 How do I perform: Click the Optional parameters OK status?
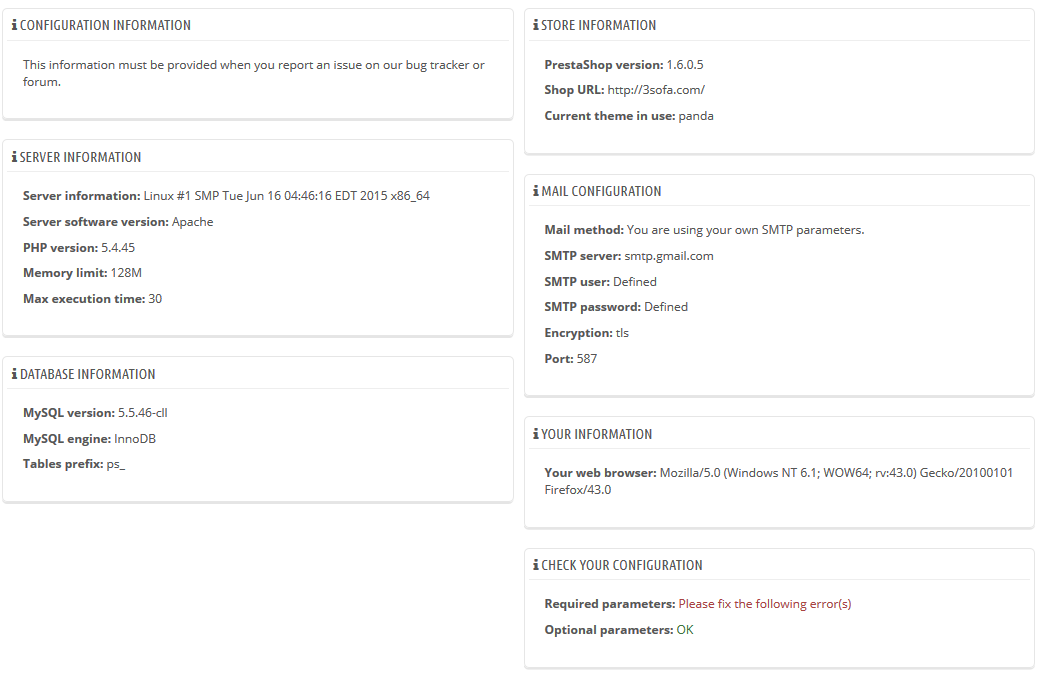pos(685,630)
